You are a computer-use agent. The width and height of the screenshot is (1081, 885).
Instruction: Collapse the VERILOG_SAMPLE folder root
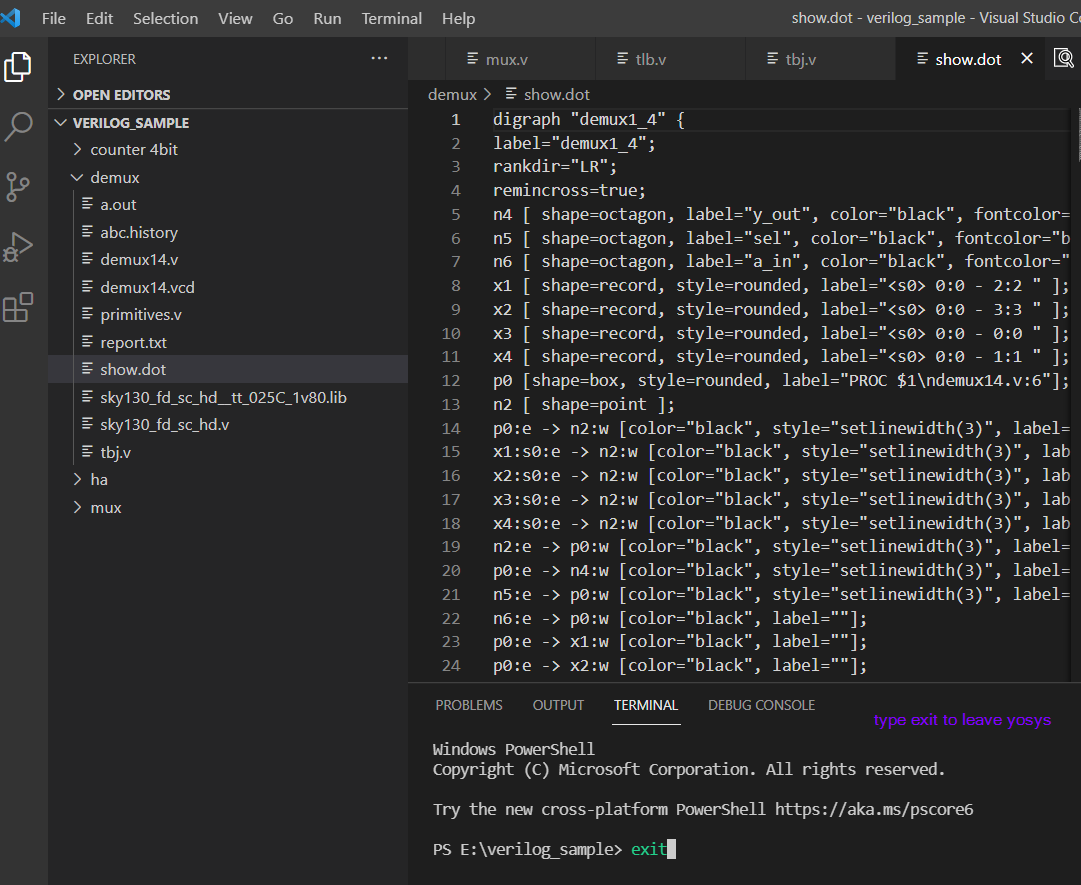pyautogui.click(x=61, y=122)
